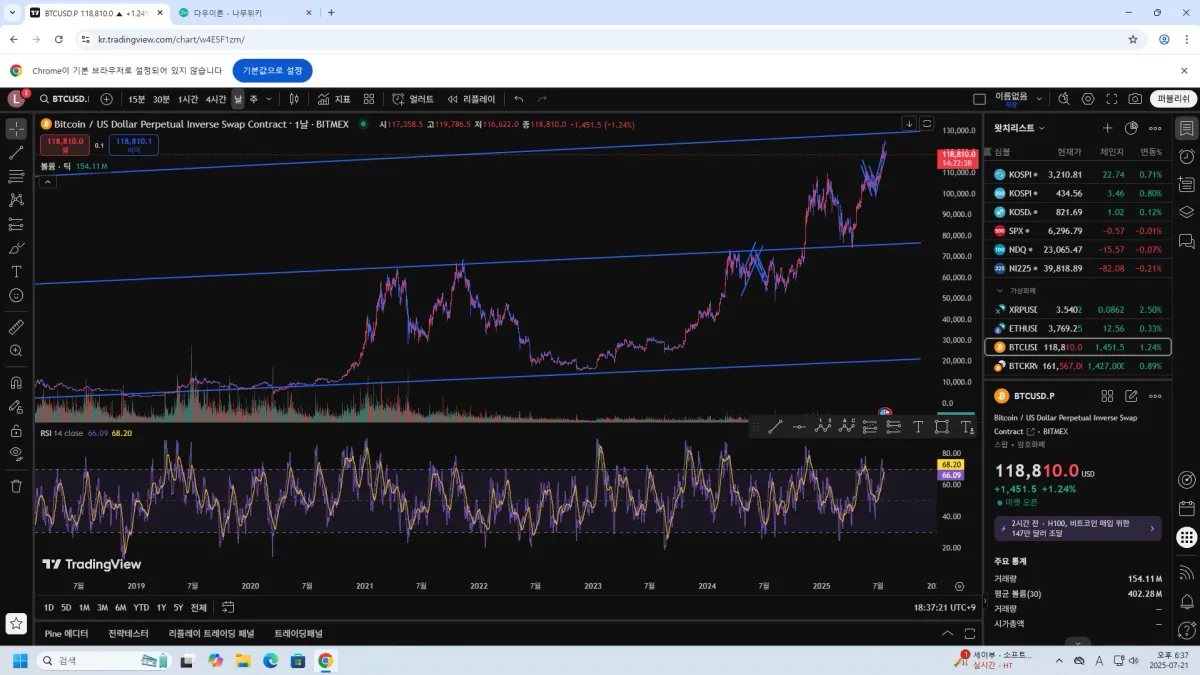Collapse the indicator legend arrow
Viewport: 1200px width, 675px height.
[48, 181]
